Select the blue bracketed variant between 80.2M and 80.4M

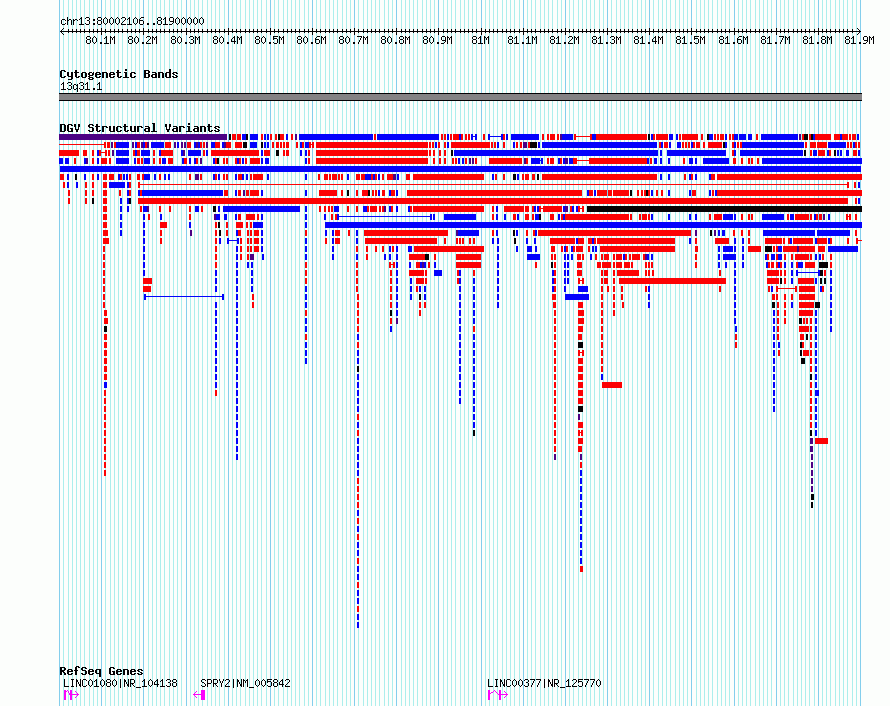(x=184, y=297)
